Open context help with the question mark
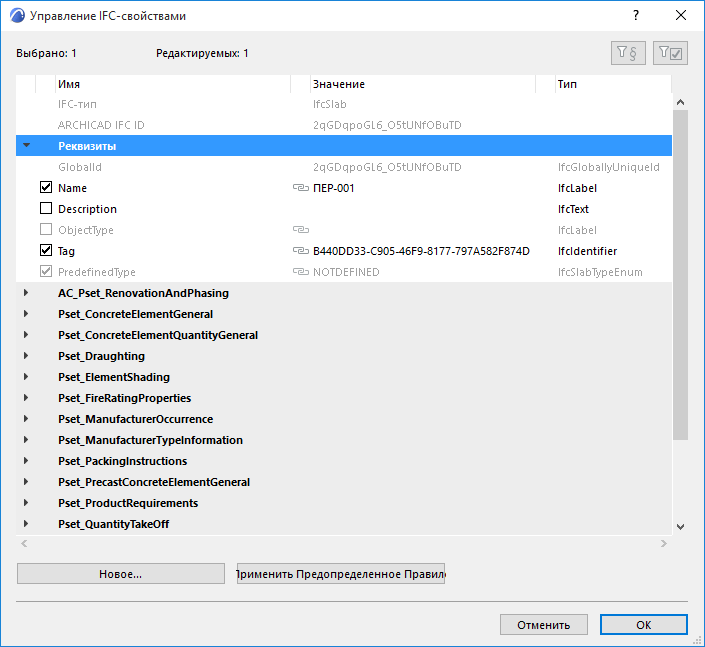The width and height of the screenshot is (705, 647). click(636, 16)
